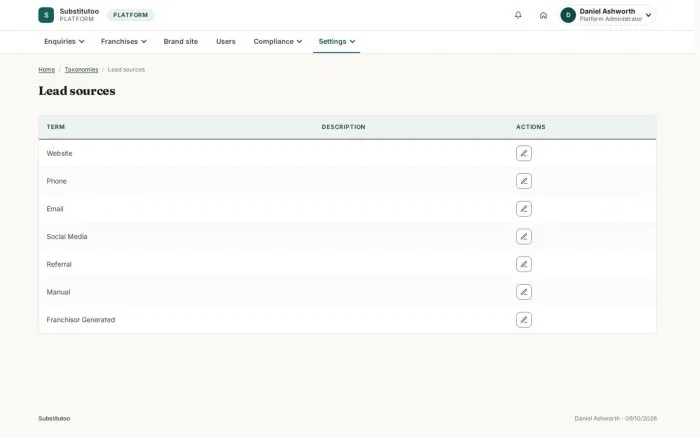The image size is (700, 438).
Task: Select the Franchisor Generated term text
Action: coord(81,319)
